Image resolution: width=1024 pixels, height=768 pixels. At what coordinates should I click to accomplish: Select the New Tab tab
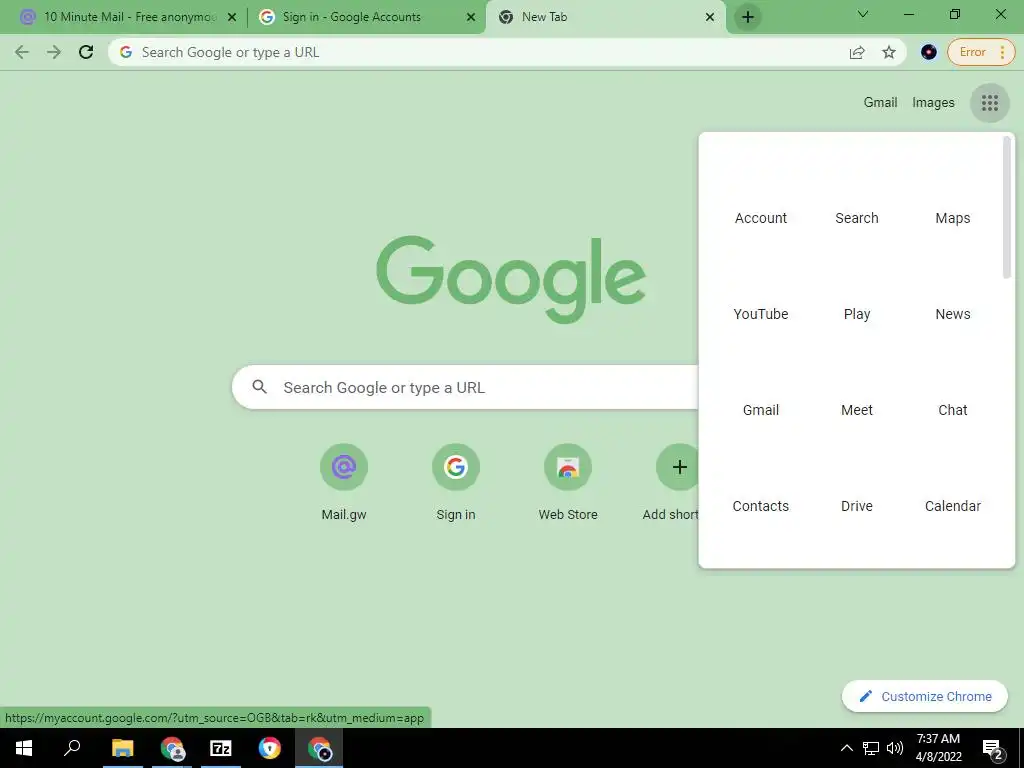point(605,17)
